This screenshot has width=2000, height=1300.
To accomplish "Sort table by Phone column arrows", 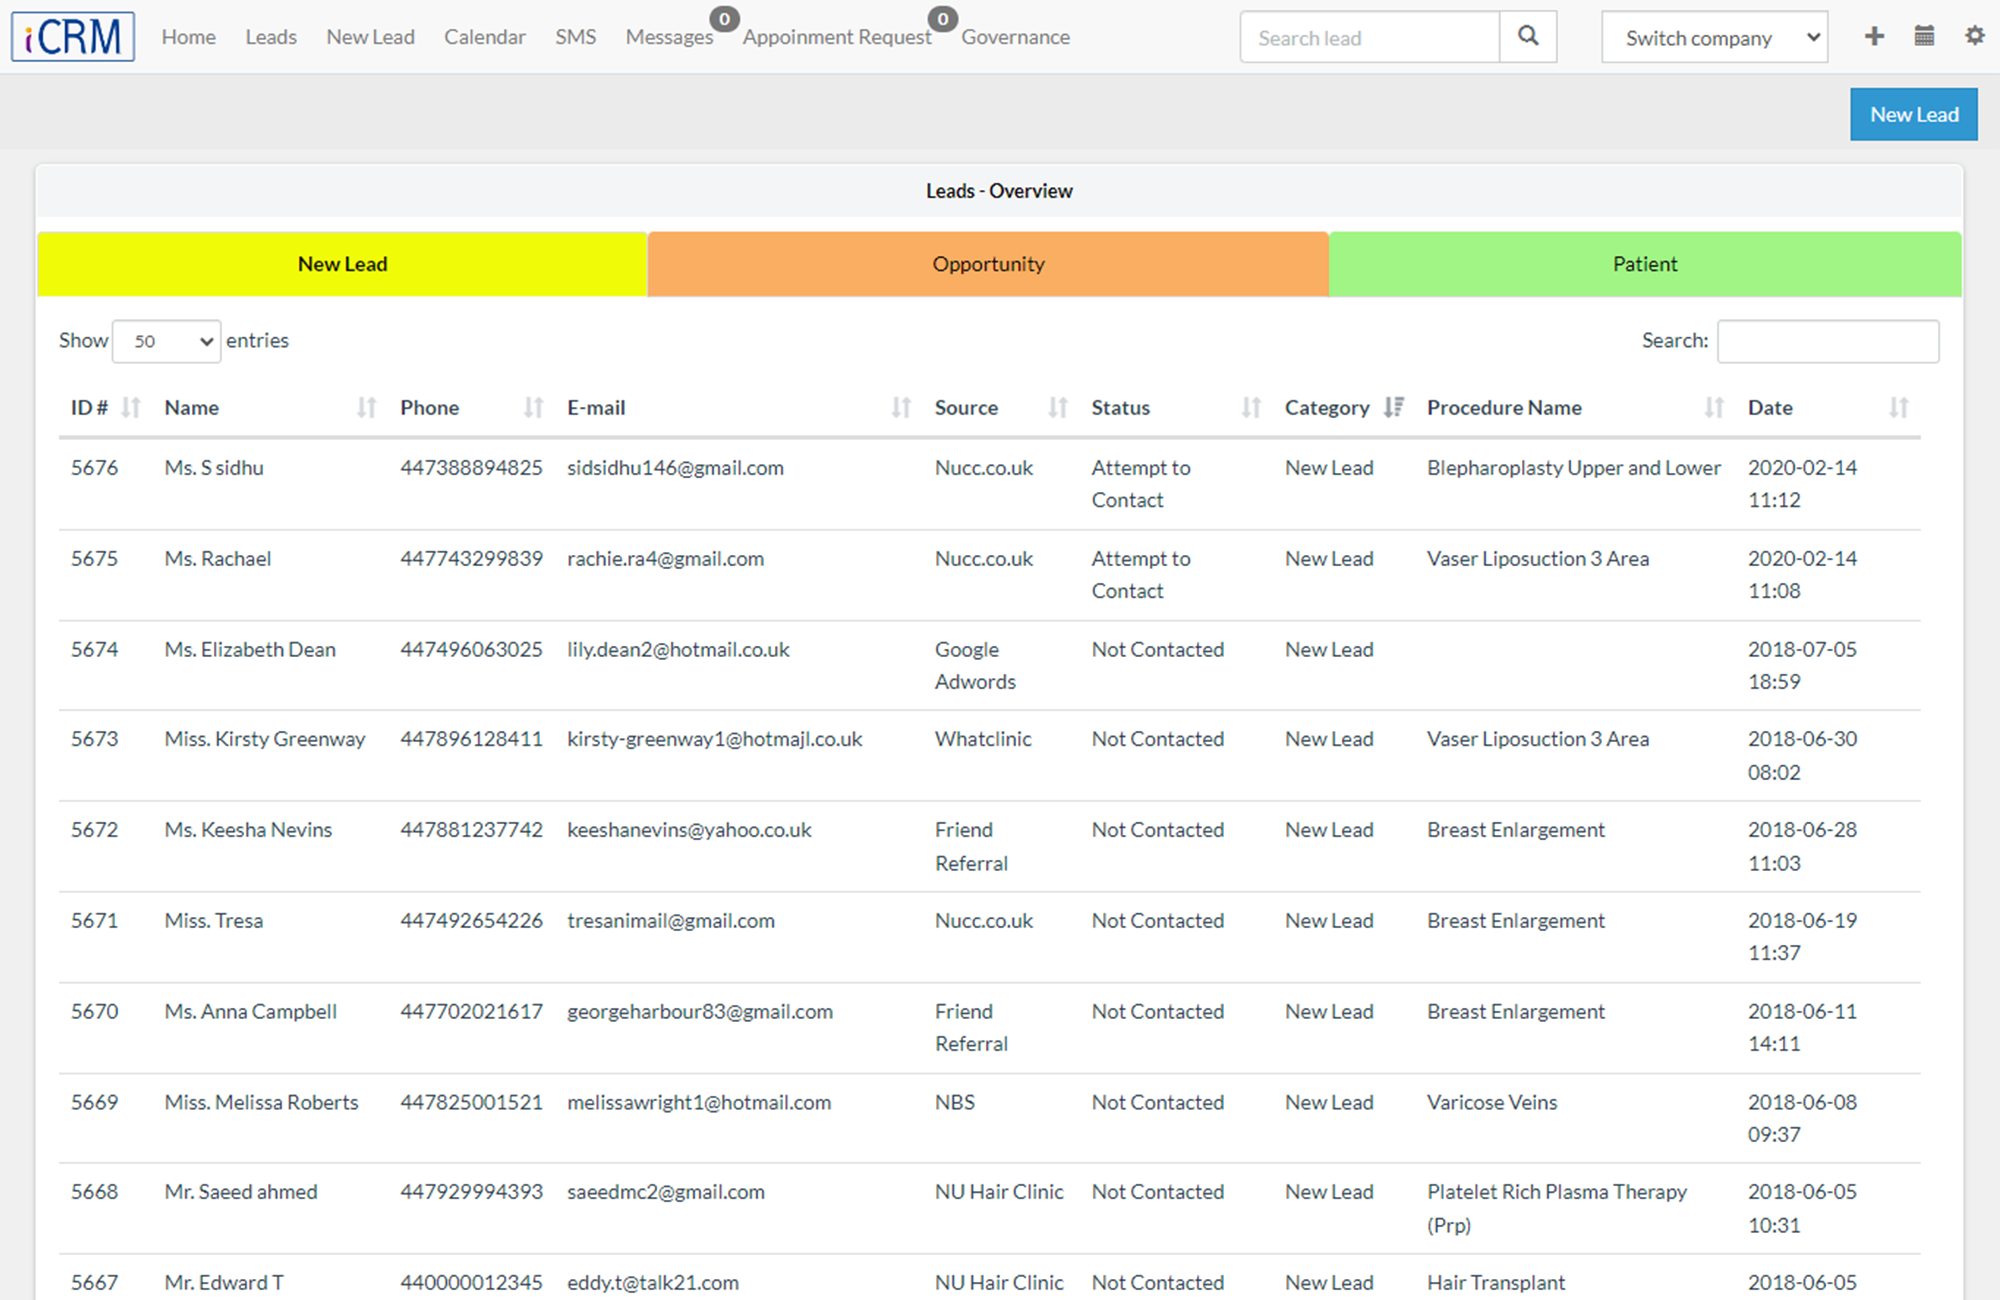I will click(x=533, y=408).
